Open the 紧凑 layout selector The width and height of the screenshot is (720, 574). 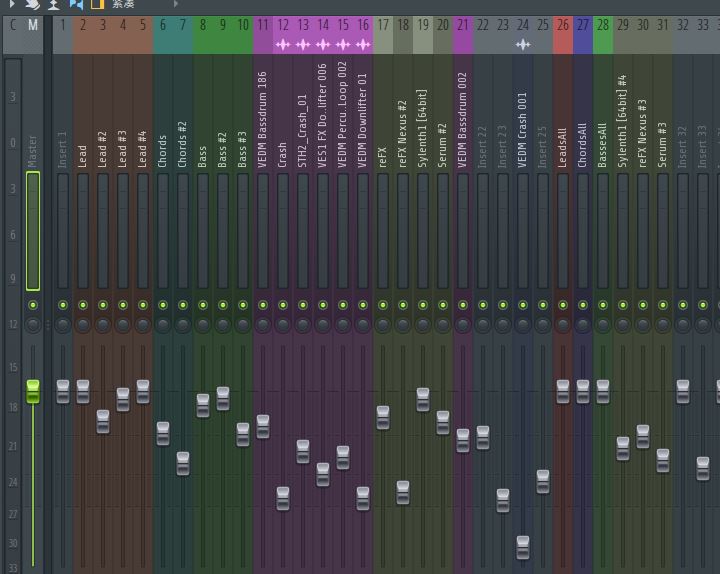click(123, 4)
